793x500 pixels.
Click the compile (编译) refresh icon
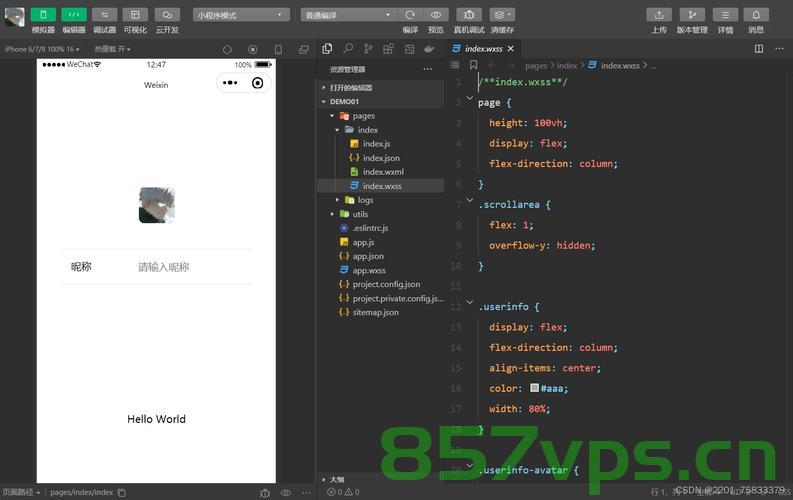[x=410, y=15]
